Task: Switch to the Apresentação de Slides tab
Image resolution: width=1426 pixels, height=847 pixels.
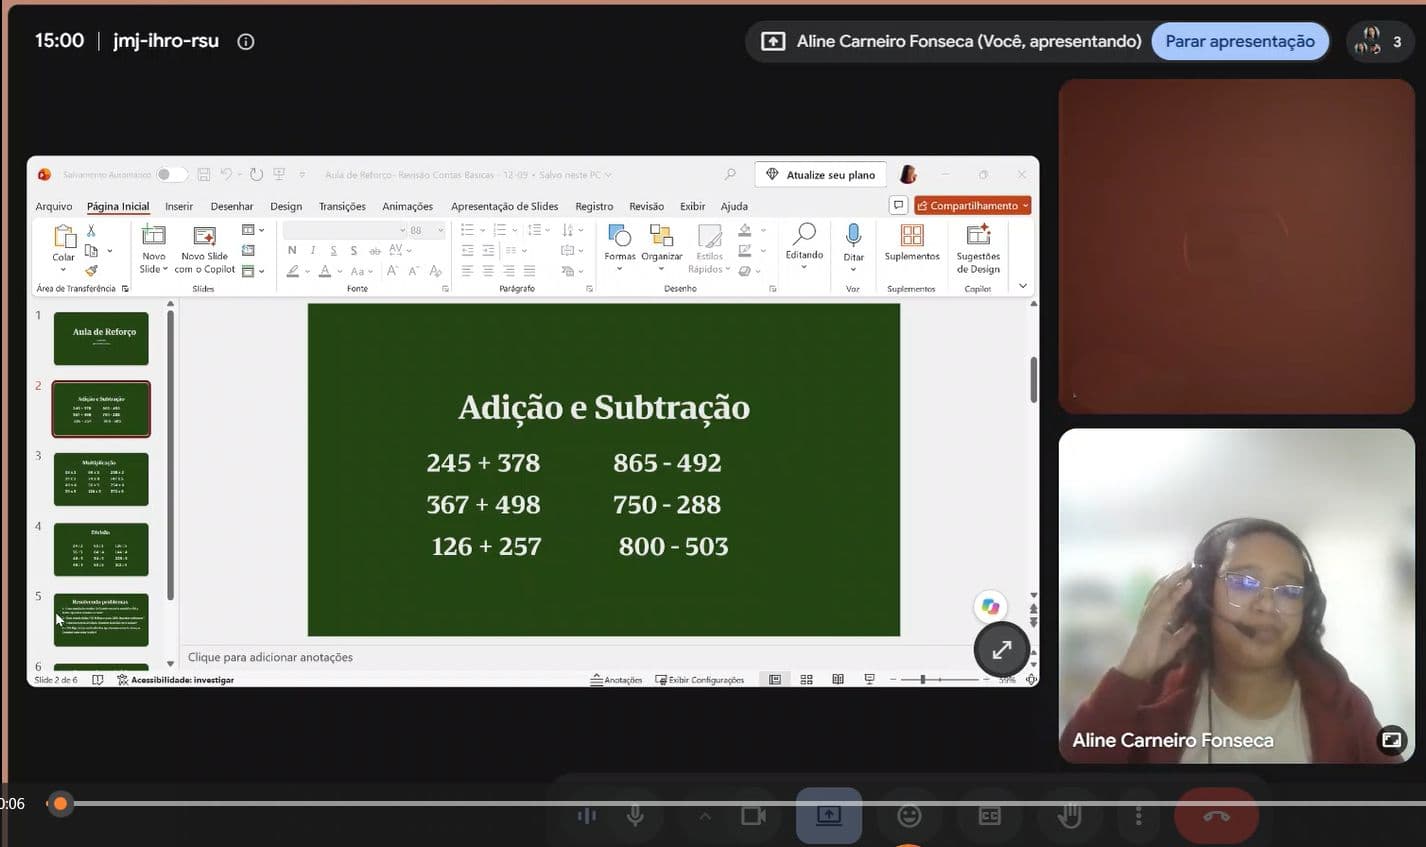Action: [504, 206]
